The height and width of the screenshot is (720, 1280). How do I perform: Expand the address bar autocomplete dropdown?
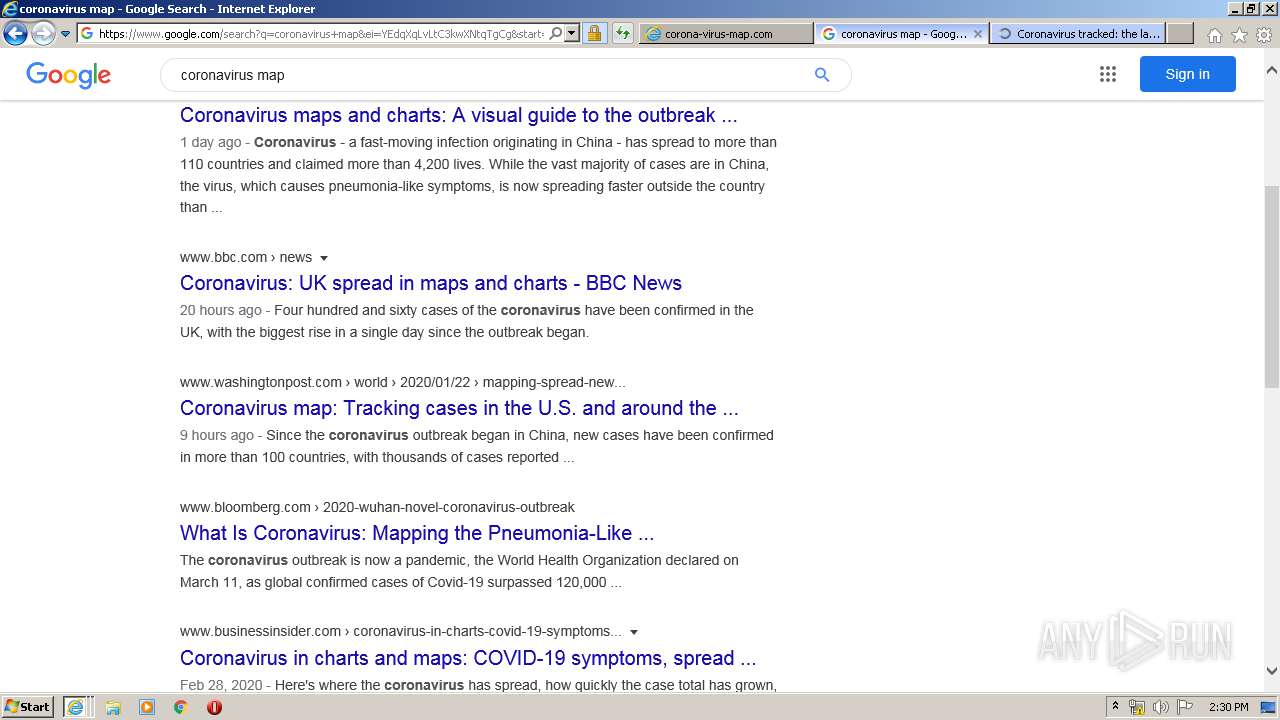point(572,33)
